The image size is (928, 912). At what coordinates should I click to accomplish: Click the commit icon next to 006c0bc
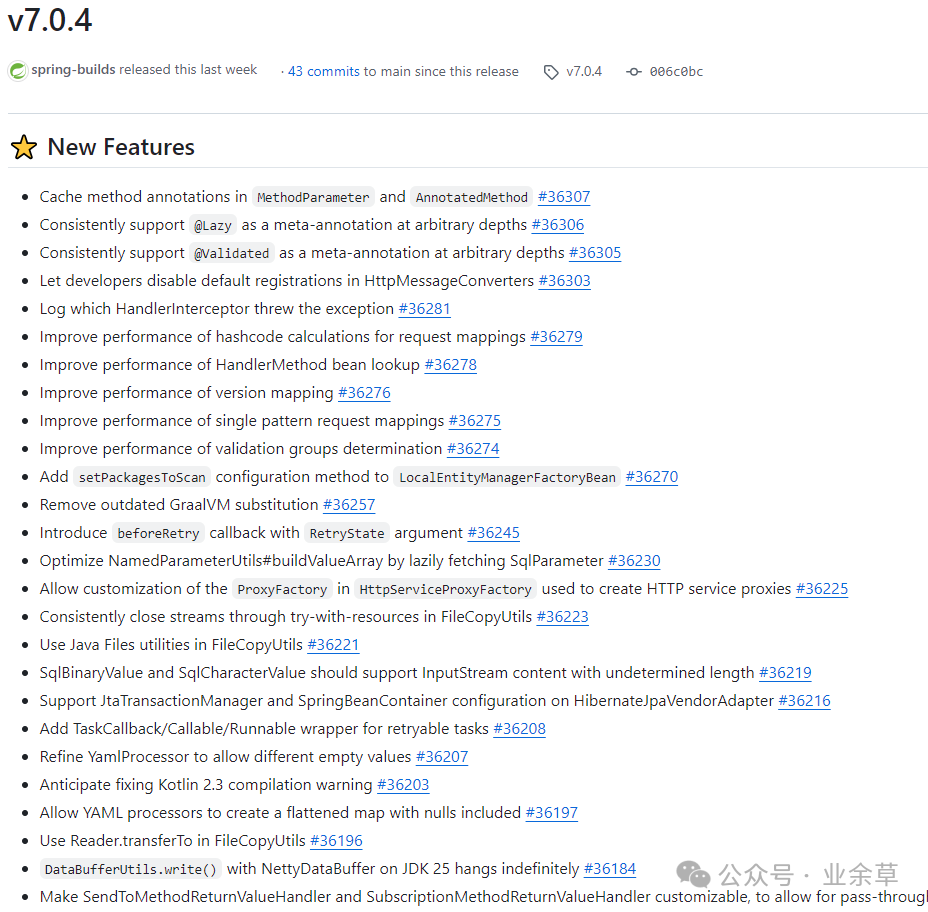(634, 71)
